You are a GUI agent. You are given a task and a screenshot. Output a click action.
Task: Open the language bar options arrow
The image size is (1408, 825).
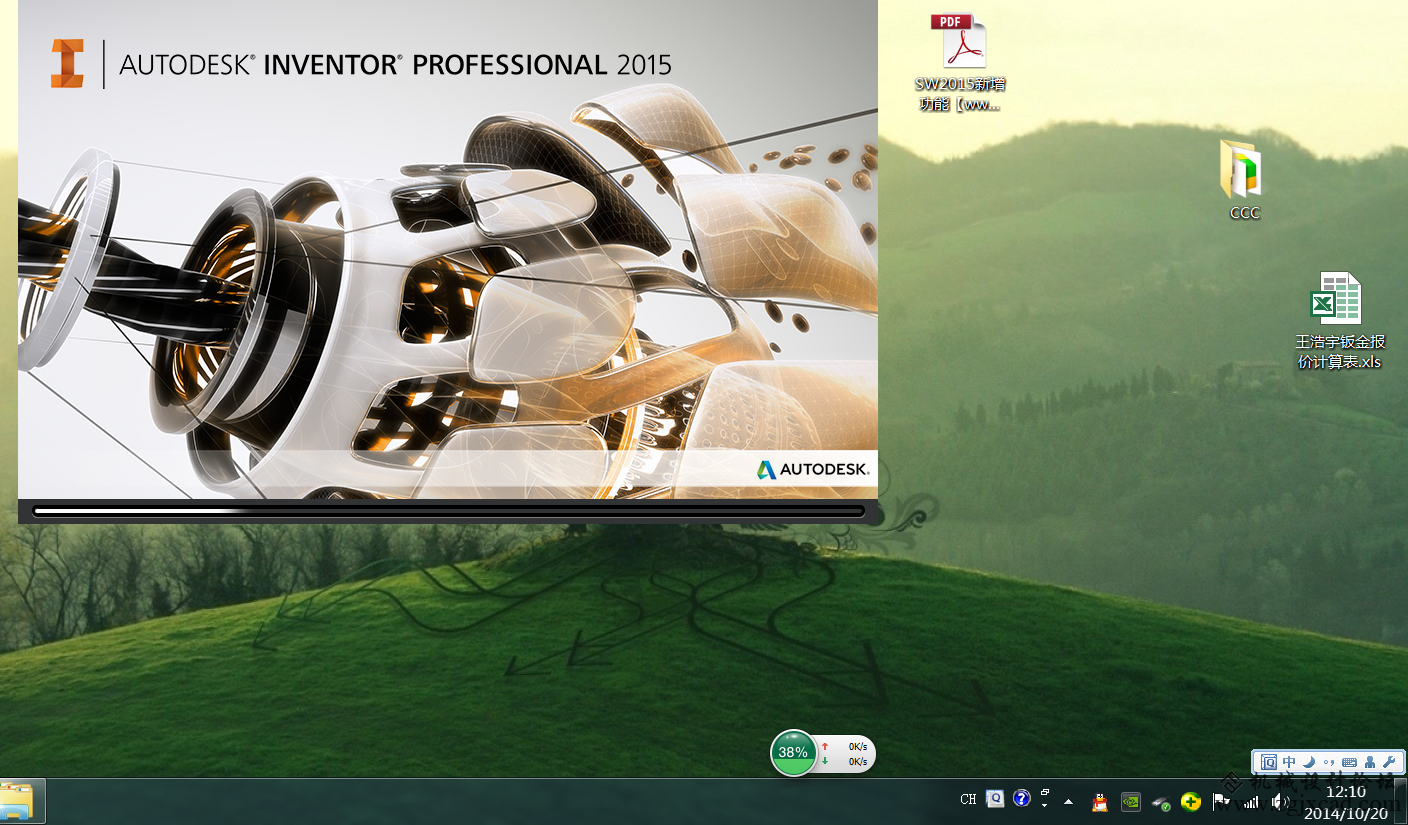[x=1044, y=805]
